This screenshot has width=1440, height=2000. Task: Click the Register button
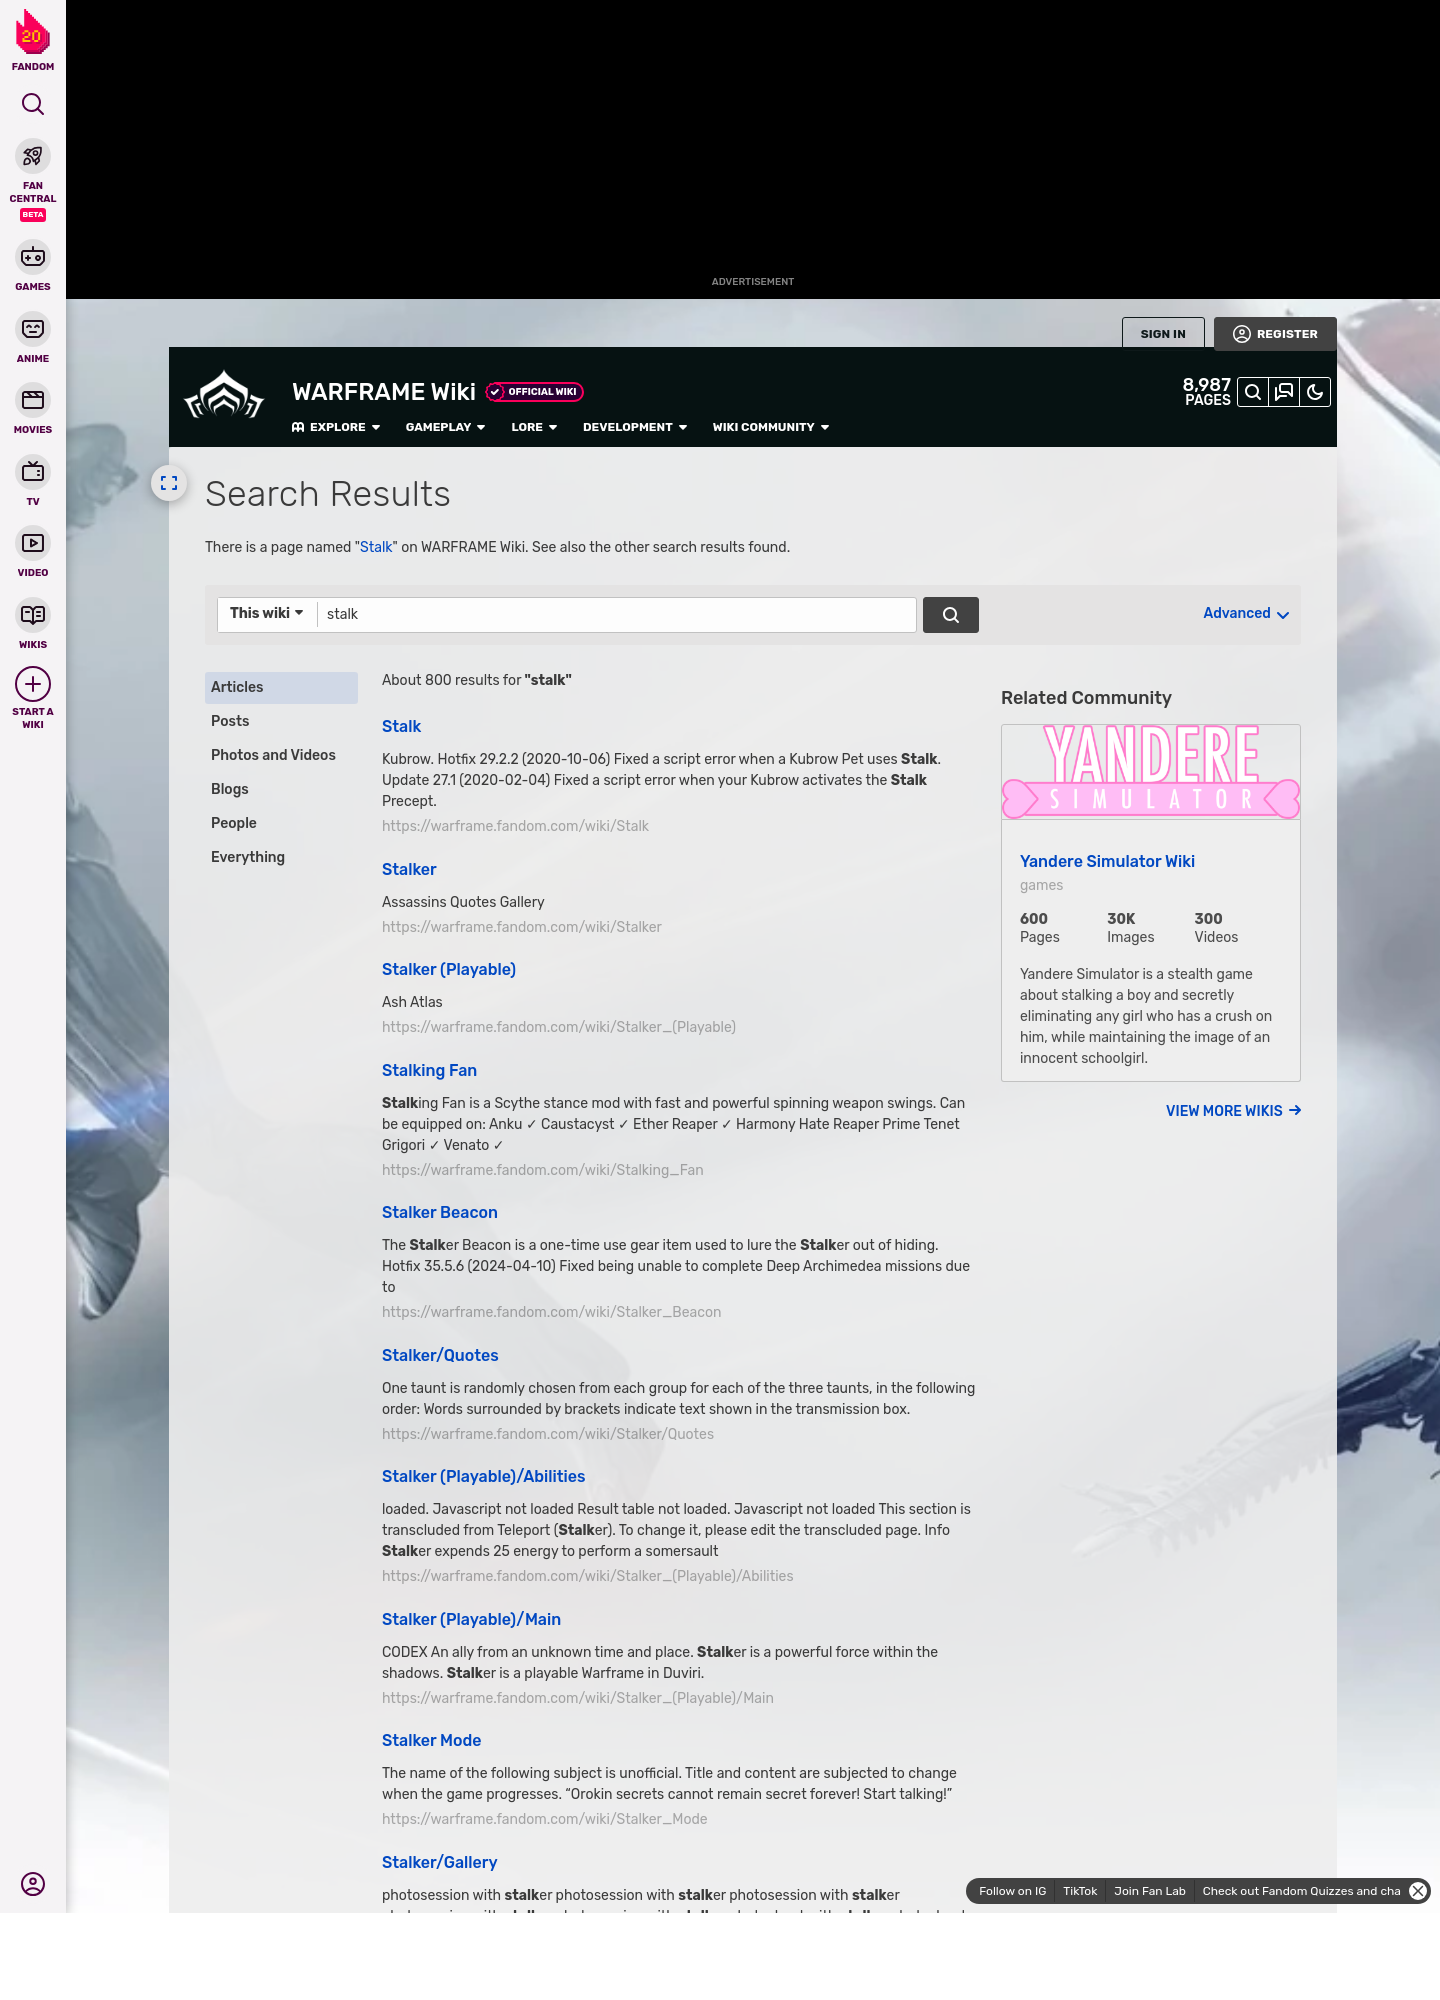point(1275,333)
